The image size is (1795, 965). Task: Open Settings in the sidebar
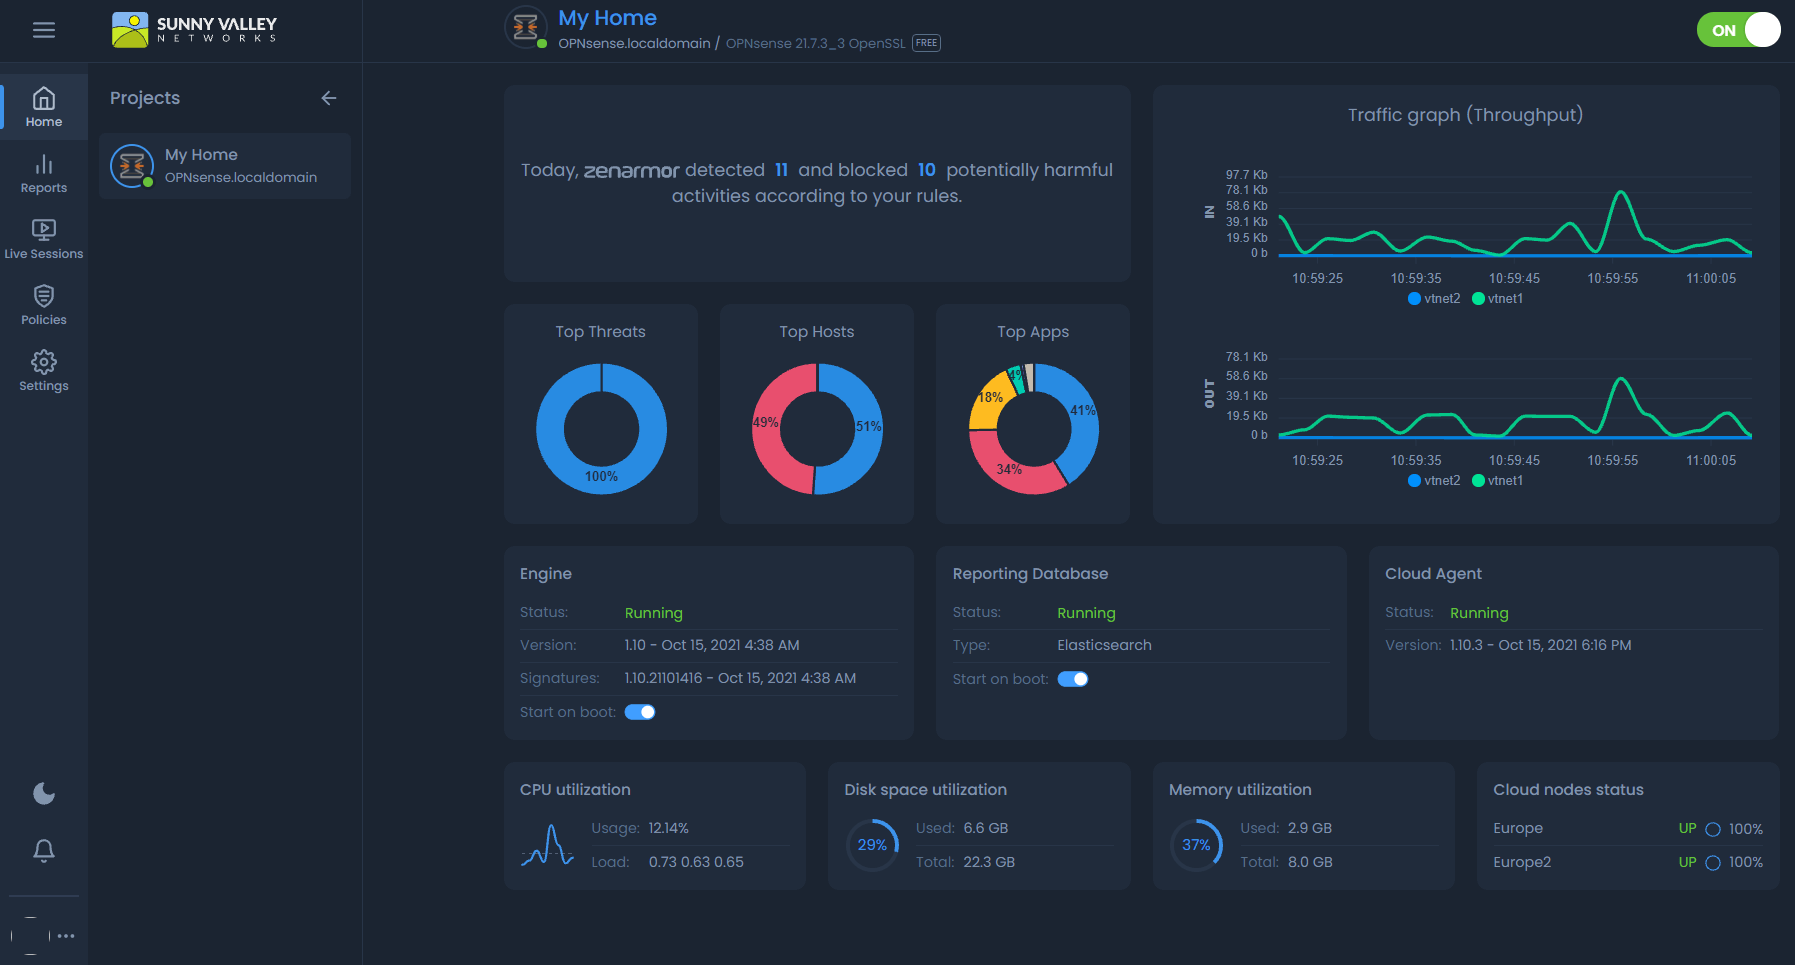pos(44,371)
